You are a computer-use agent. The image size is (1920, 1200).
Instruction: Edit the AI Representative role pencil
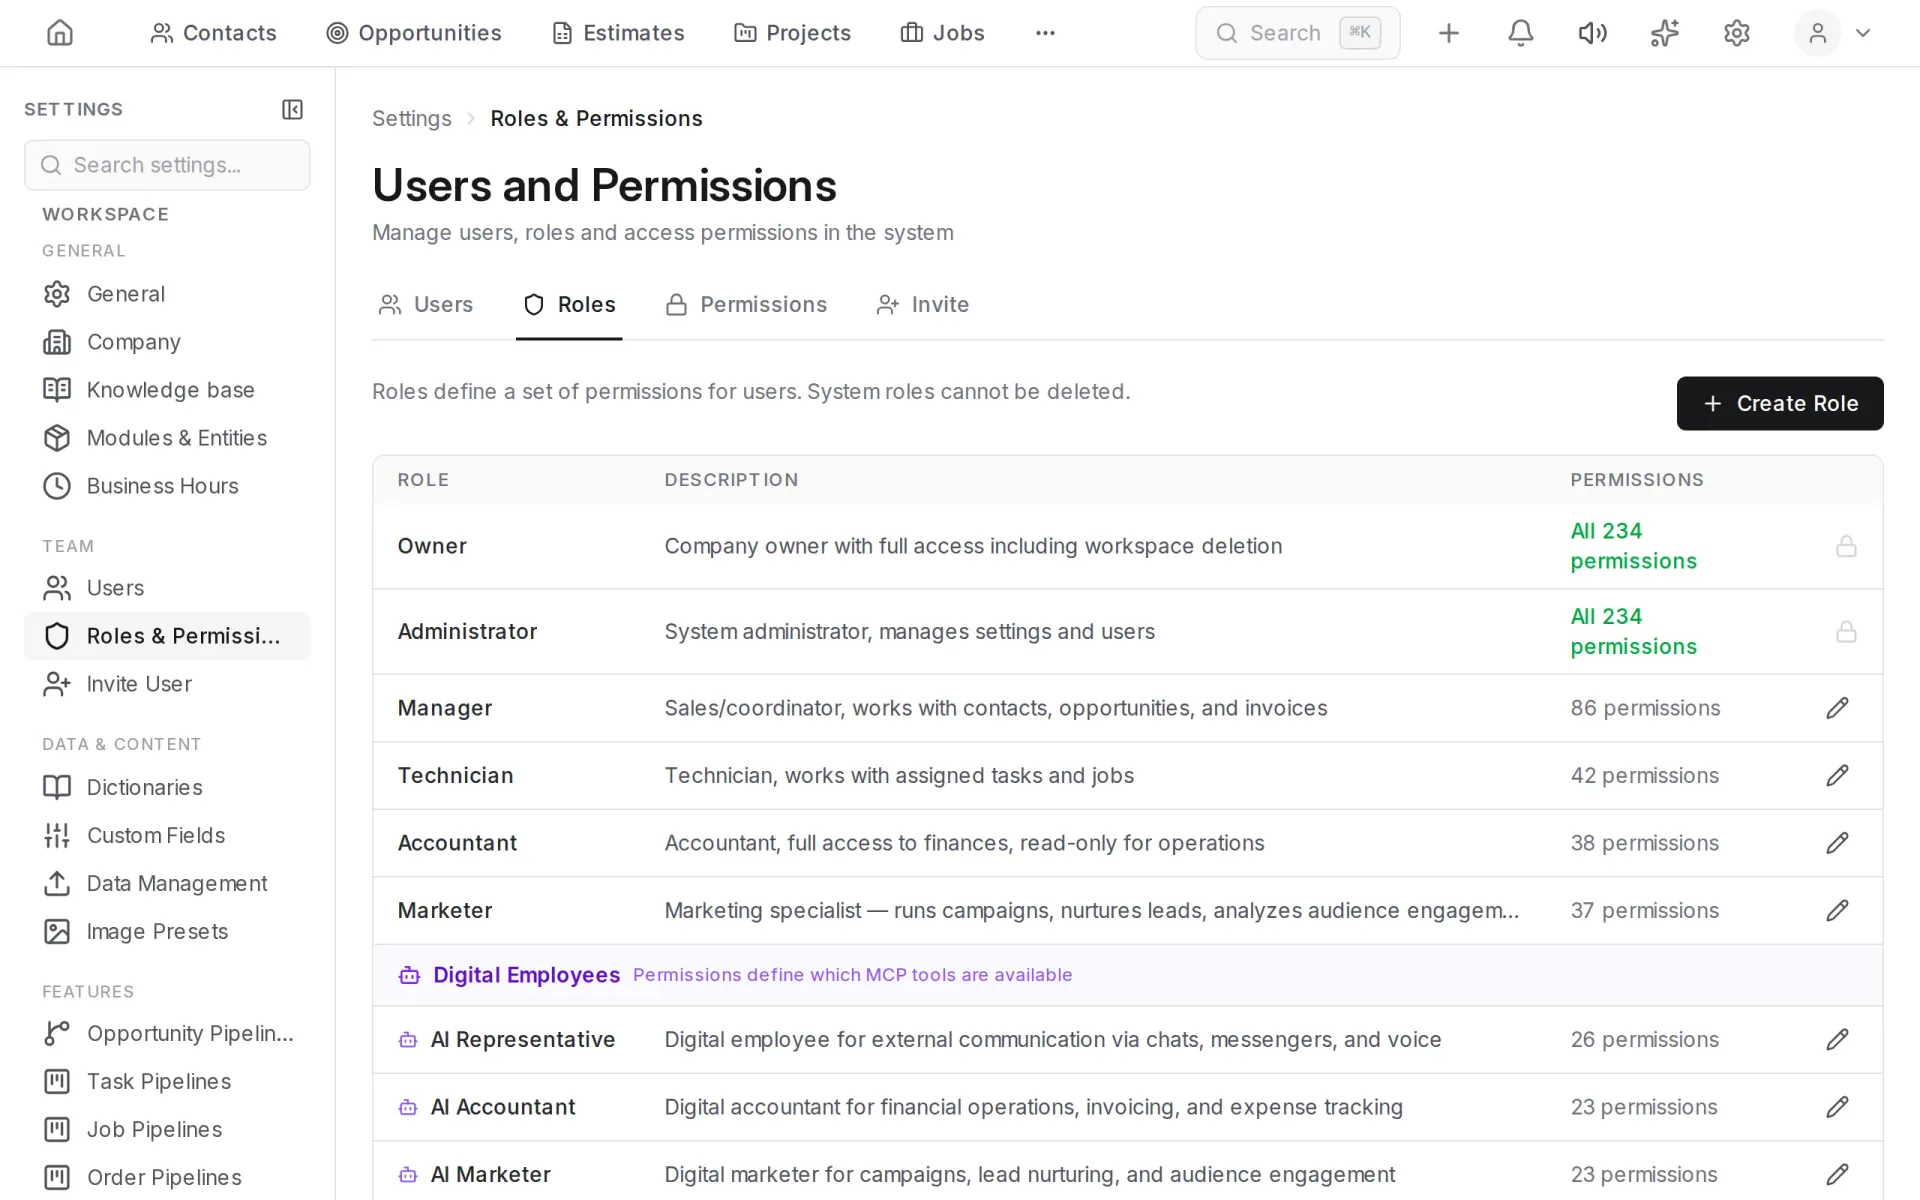coord(1837,1039)
